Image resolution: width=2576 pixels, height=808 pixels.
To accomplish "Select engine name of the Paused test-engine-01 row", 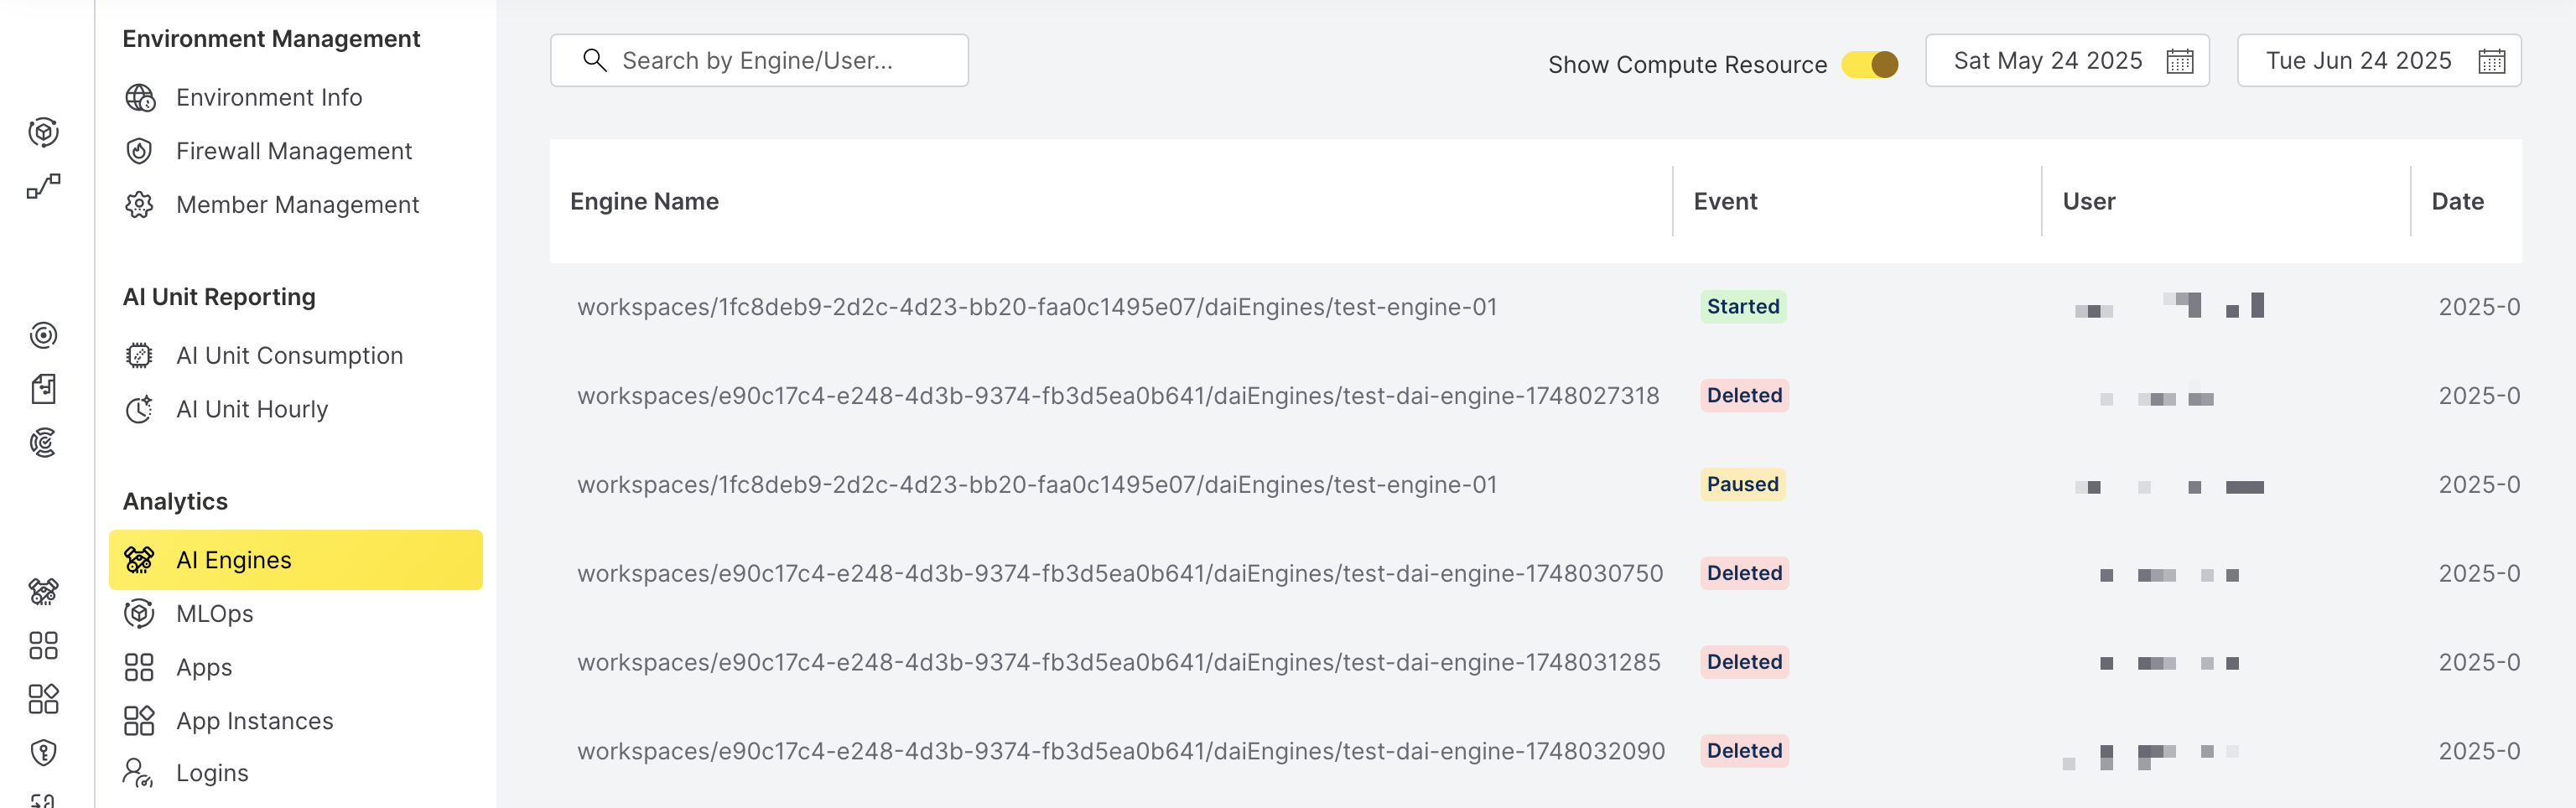I will coord(1037,485).
